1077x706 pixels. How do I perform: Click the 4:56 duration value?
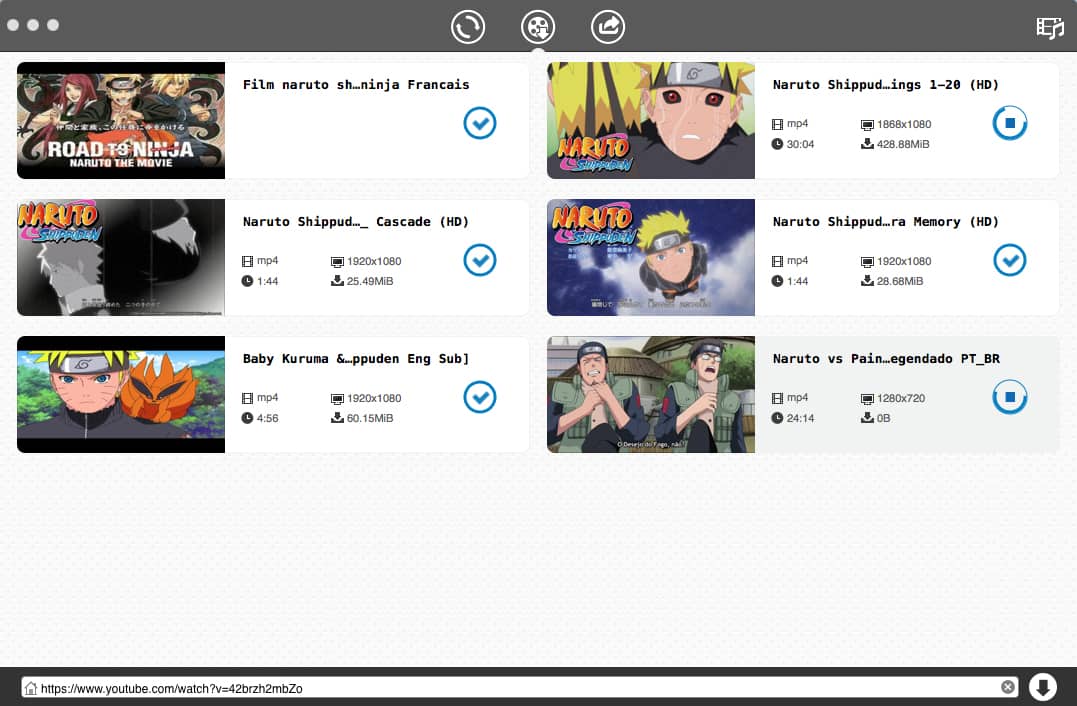(x=267, y=418)
